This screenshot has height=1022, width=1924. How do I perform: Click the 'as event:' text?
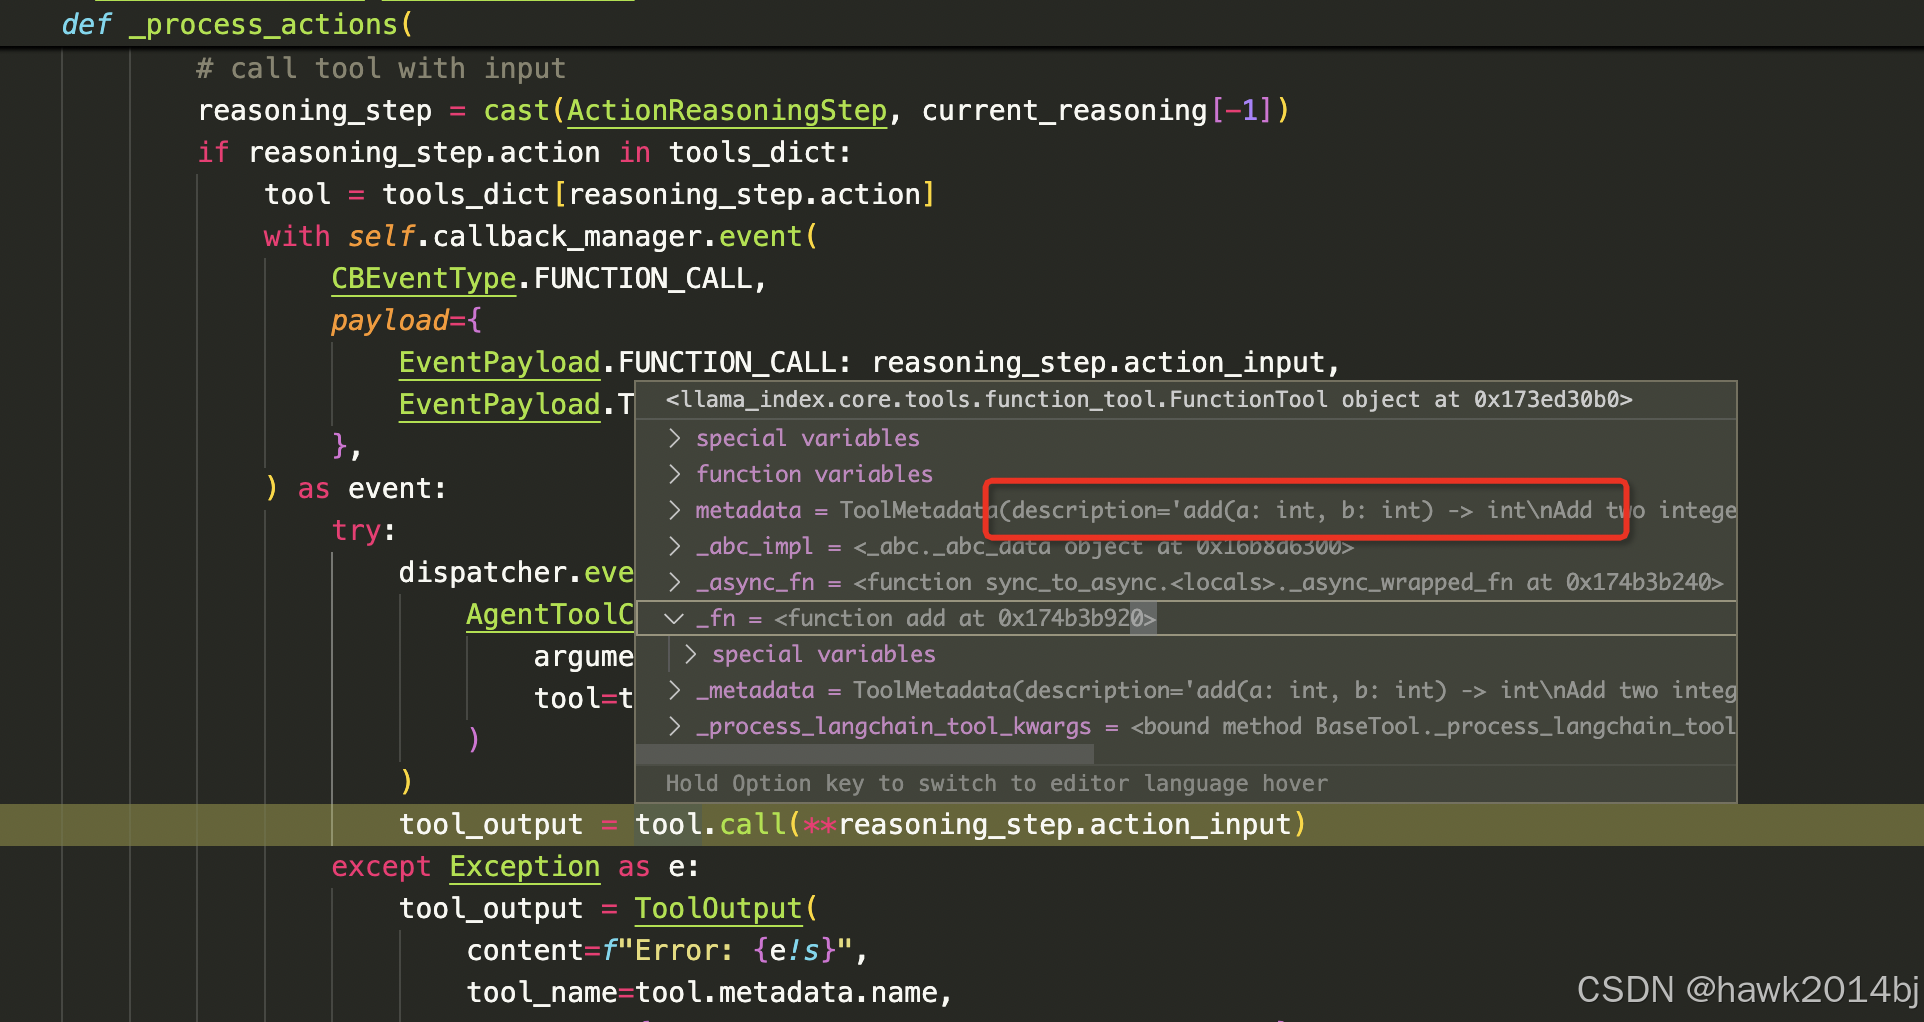[371, 488]
